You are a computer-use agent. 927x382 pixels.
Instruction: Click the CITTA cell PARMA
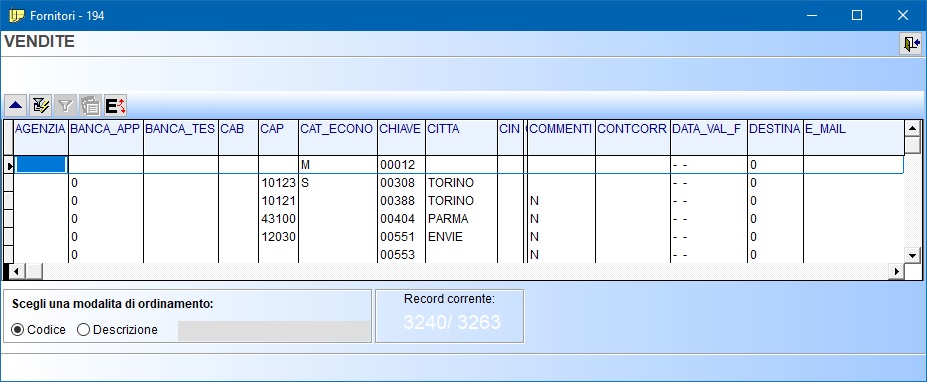(x=461, y=219)
